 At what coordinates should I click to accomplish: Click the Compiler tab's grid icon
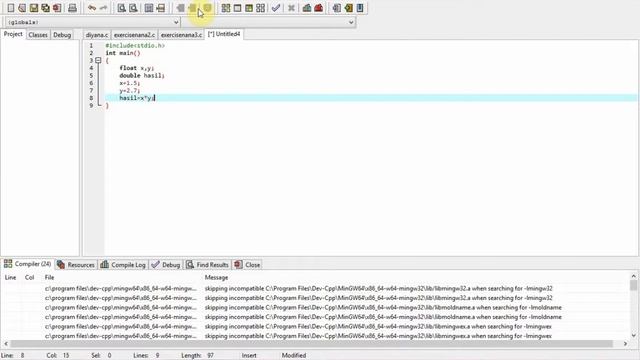coord(8,264)
